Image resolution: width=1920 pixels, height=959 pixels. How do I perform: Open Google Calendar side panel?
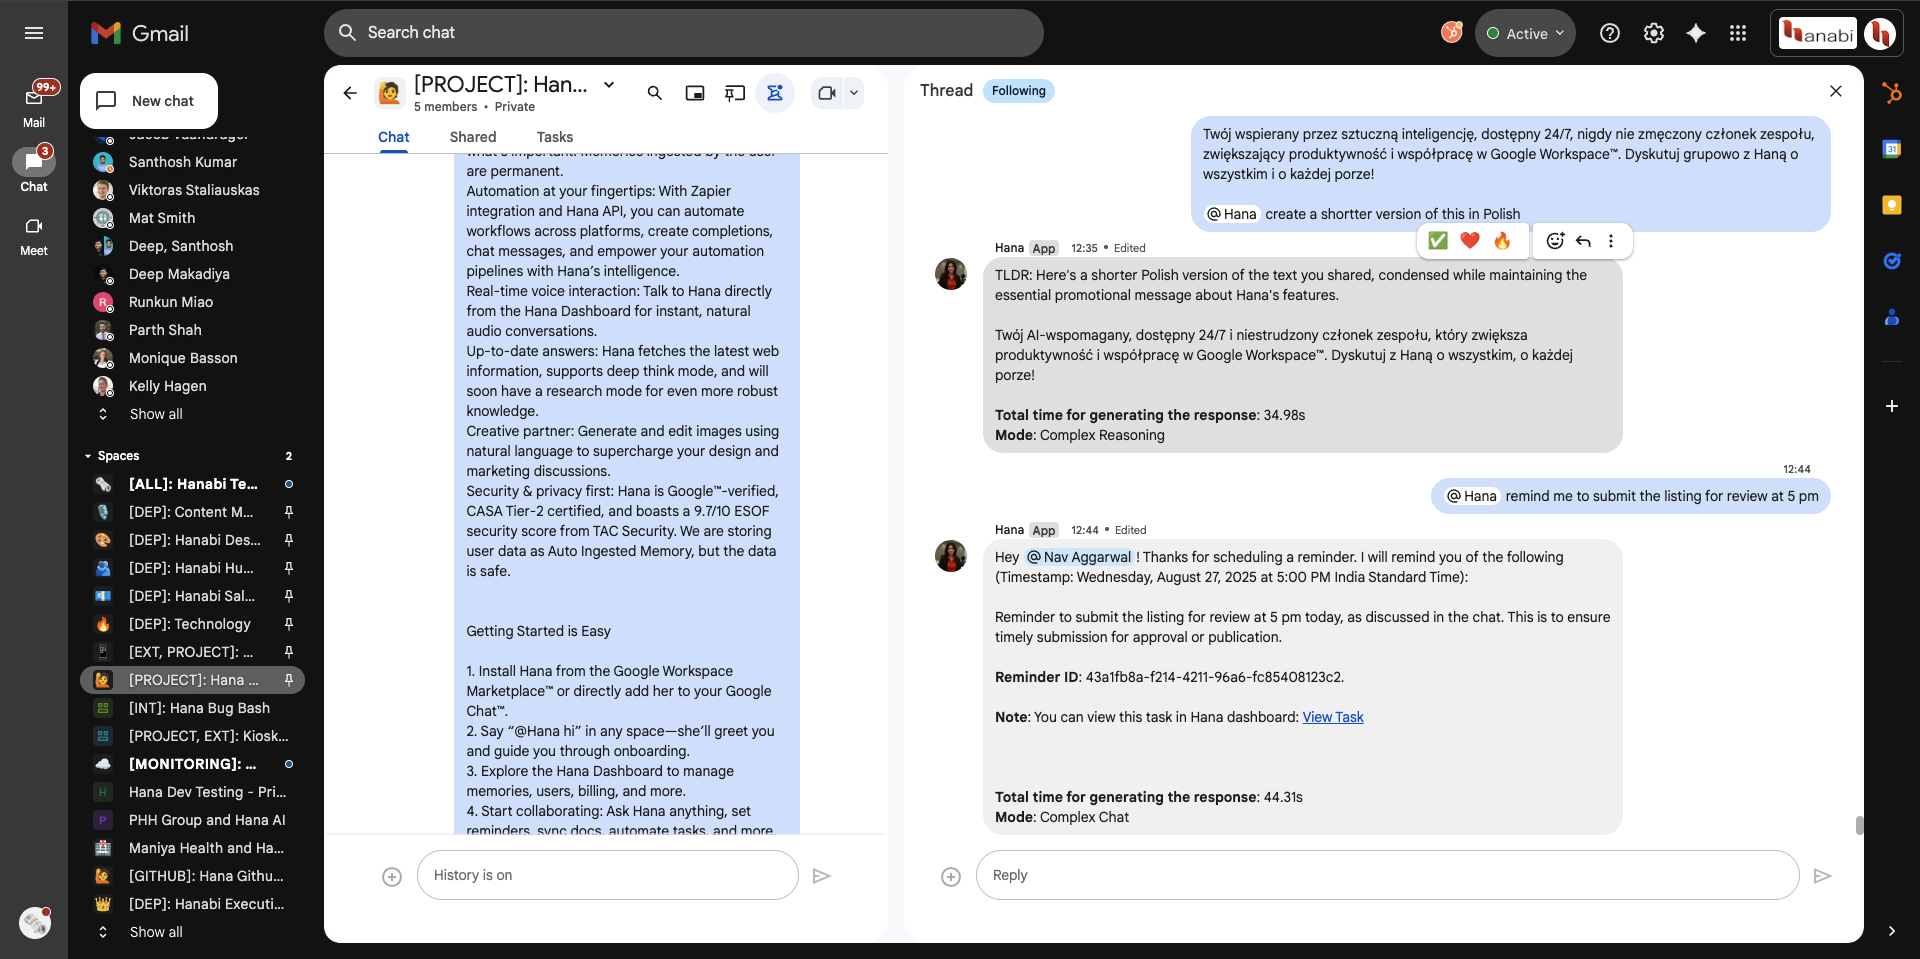(x=1892, y=149)
